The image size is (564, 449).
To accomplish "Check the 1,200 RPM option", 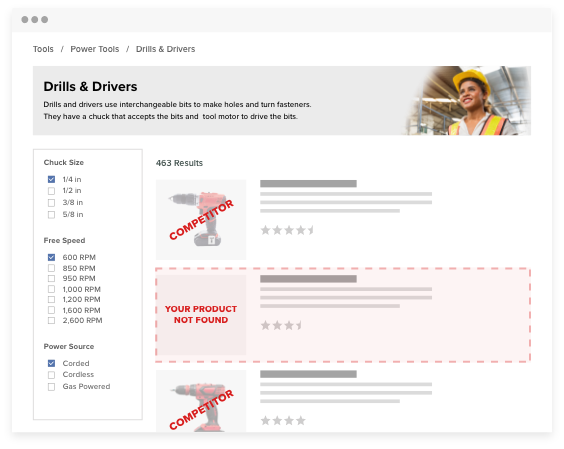I will pyautogui.click(x=51, y=299).
